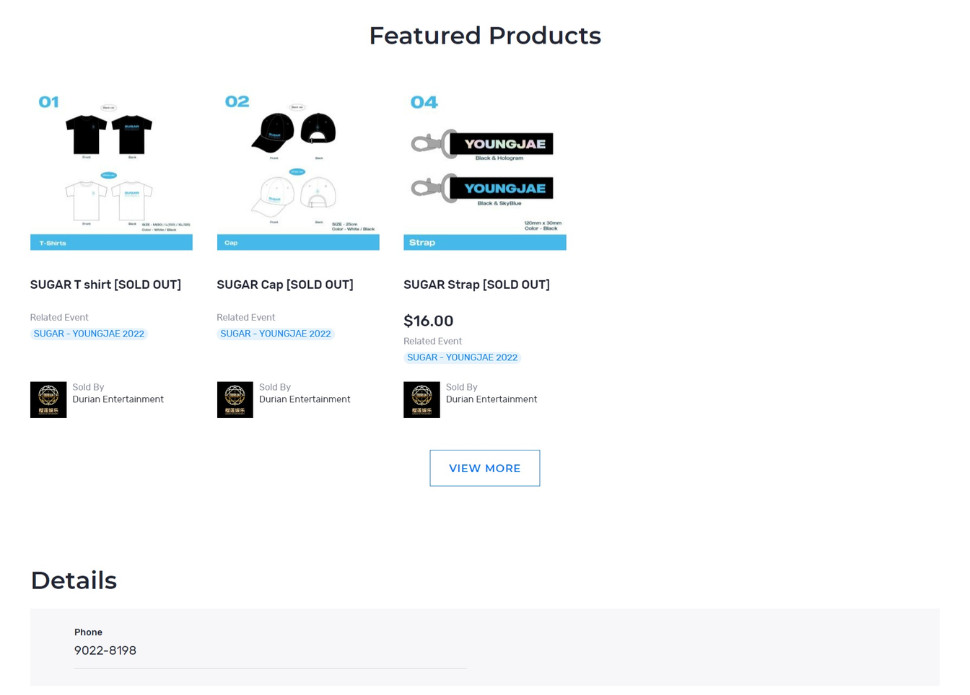Viewport: 970px width, 695px height.
Task: Open SUGAR Strap [SOLD OUT] title
Action: 476,285
